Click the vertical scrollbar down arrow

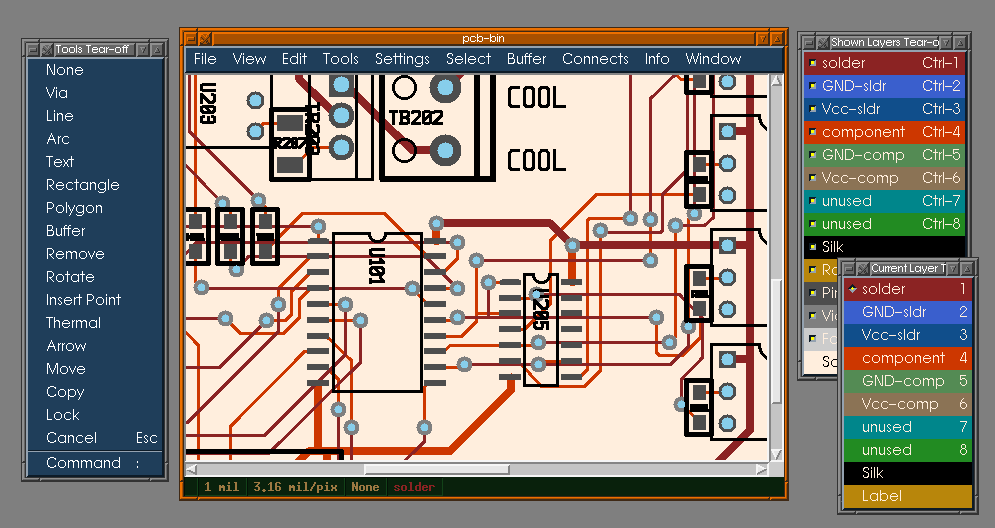(x=776, y=454)
